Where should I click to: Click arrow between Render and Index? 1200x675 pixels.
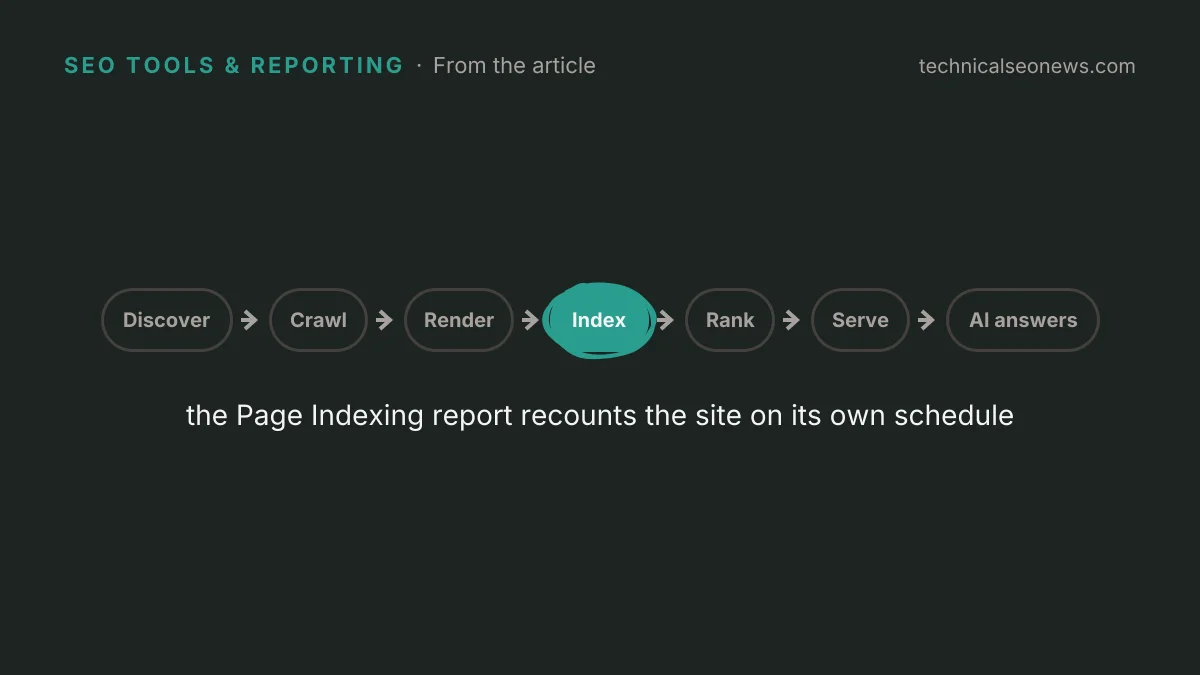[x=531, y=320]
